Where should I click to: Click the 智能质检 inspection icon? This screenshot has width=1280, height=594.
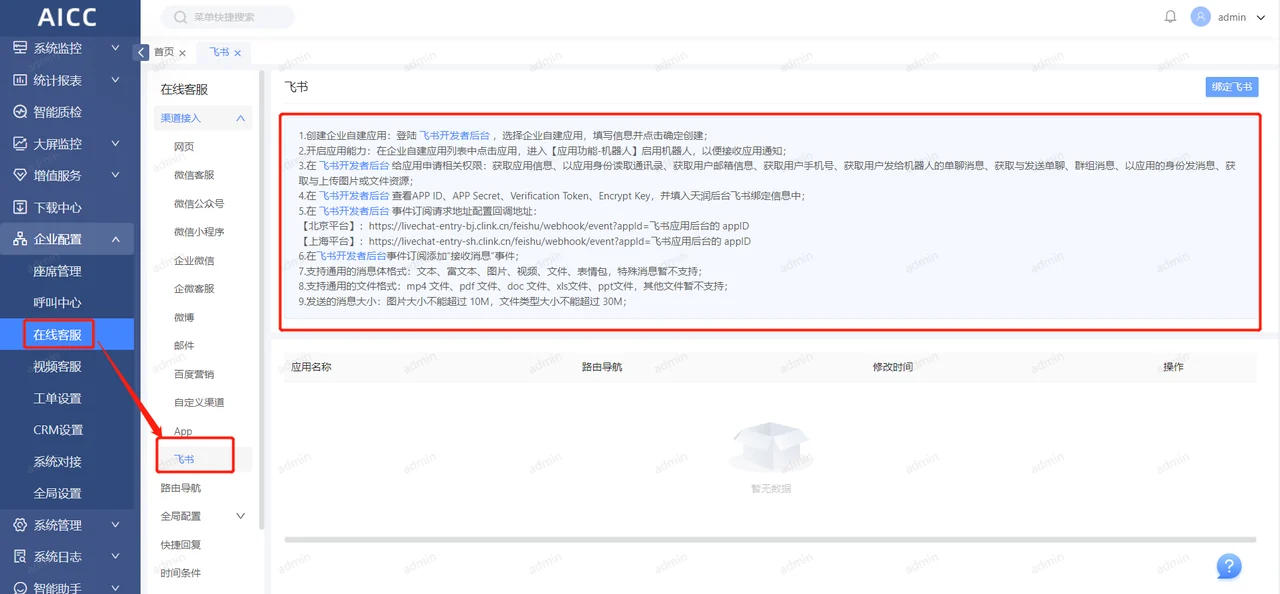(20, 112)
